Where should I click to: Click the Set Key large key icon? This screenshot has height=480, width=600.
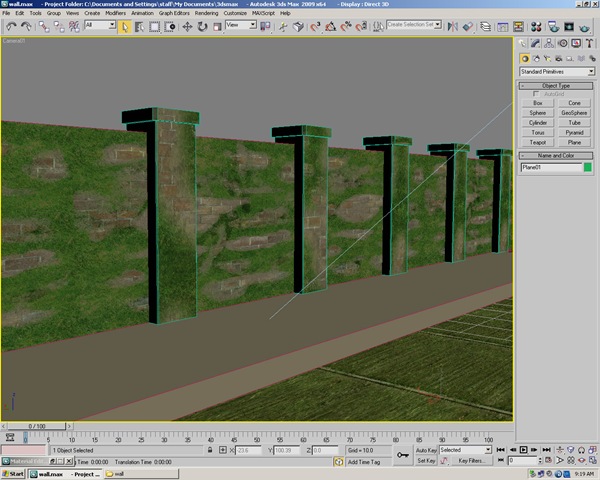(401, 455)
